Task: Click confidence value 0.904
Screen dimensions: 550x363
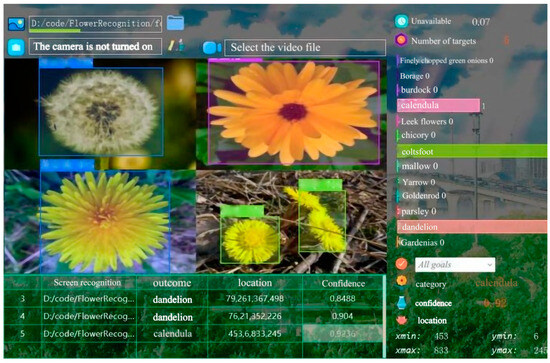Action: pos(342,316)
